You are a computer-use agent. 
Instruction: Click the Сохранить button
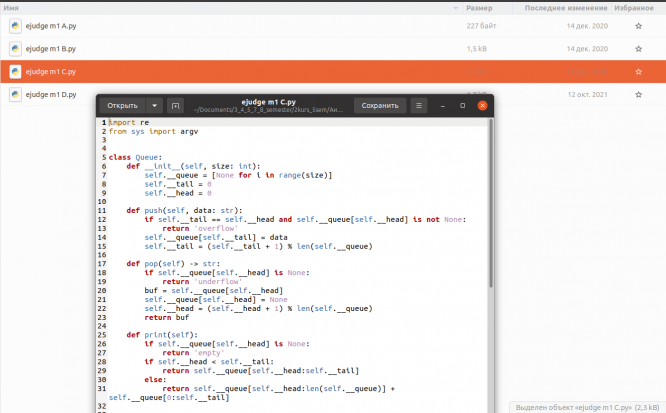tap(380, 105)
